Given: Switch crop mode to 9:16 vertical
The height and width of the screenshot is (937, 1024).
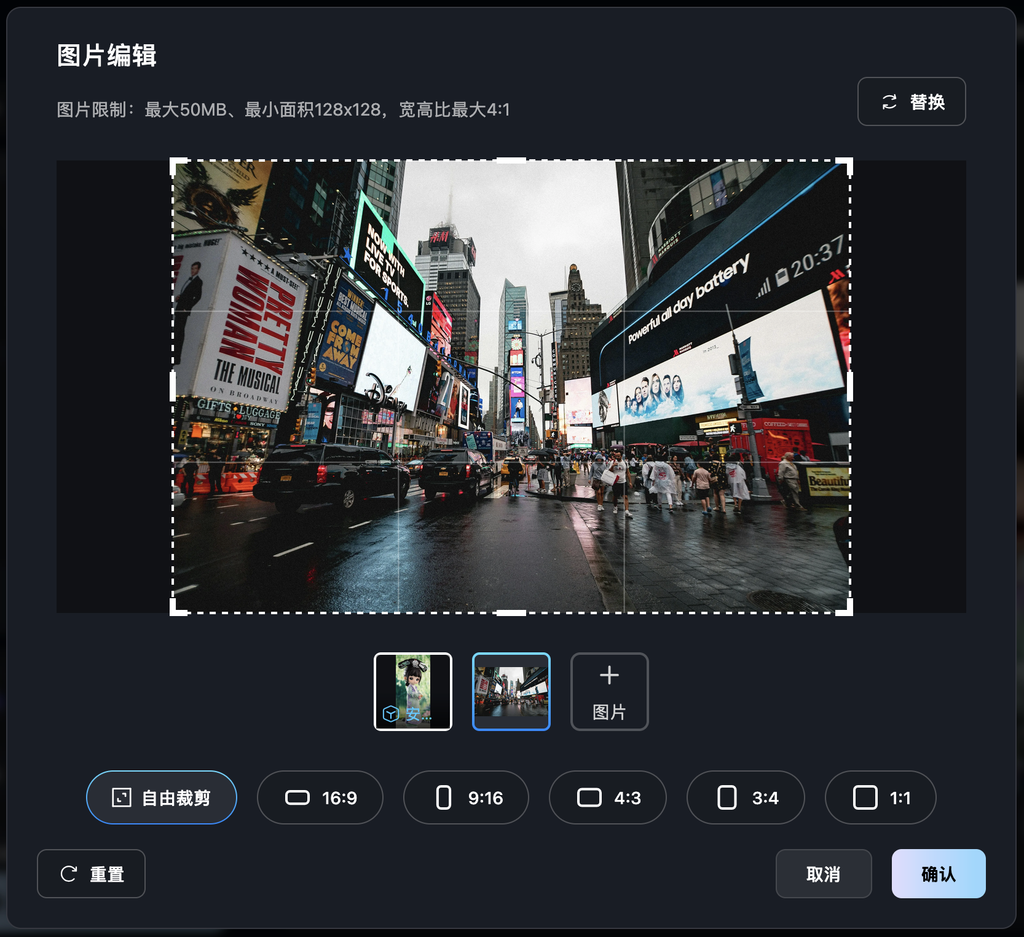Looking at the screenshot, I should pyautogui.click(x=465, y=797).
